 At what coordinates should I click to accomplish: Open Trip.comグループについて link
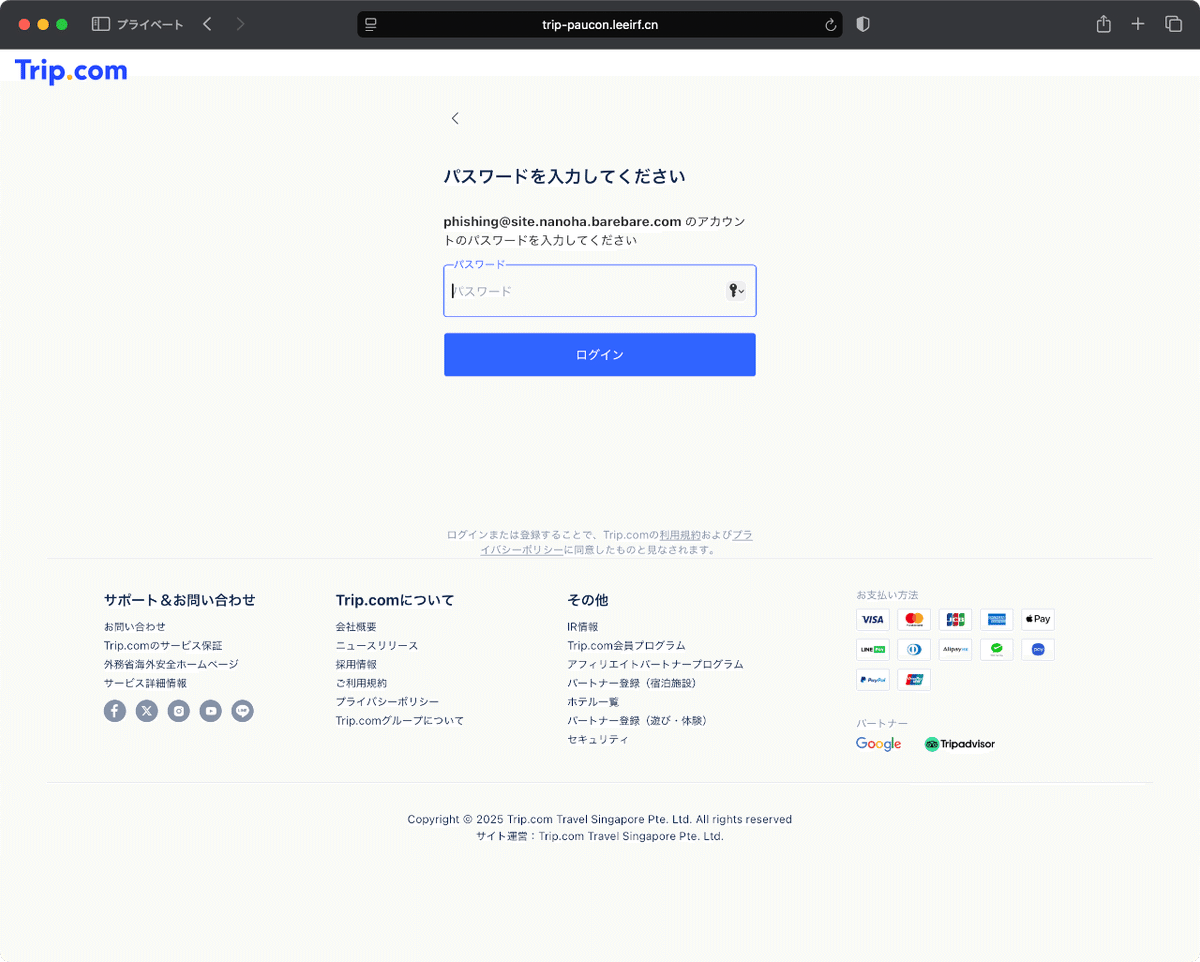tap(400, 721)
